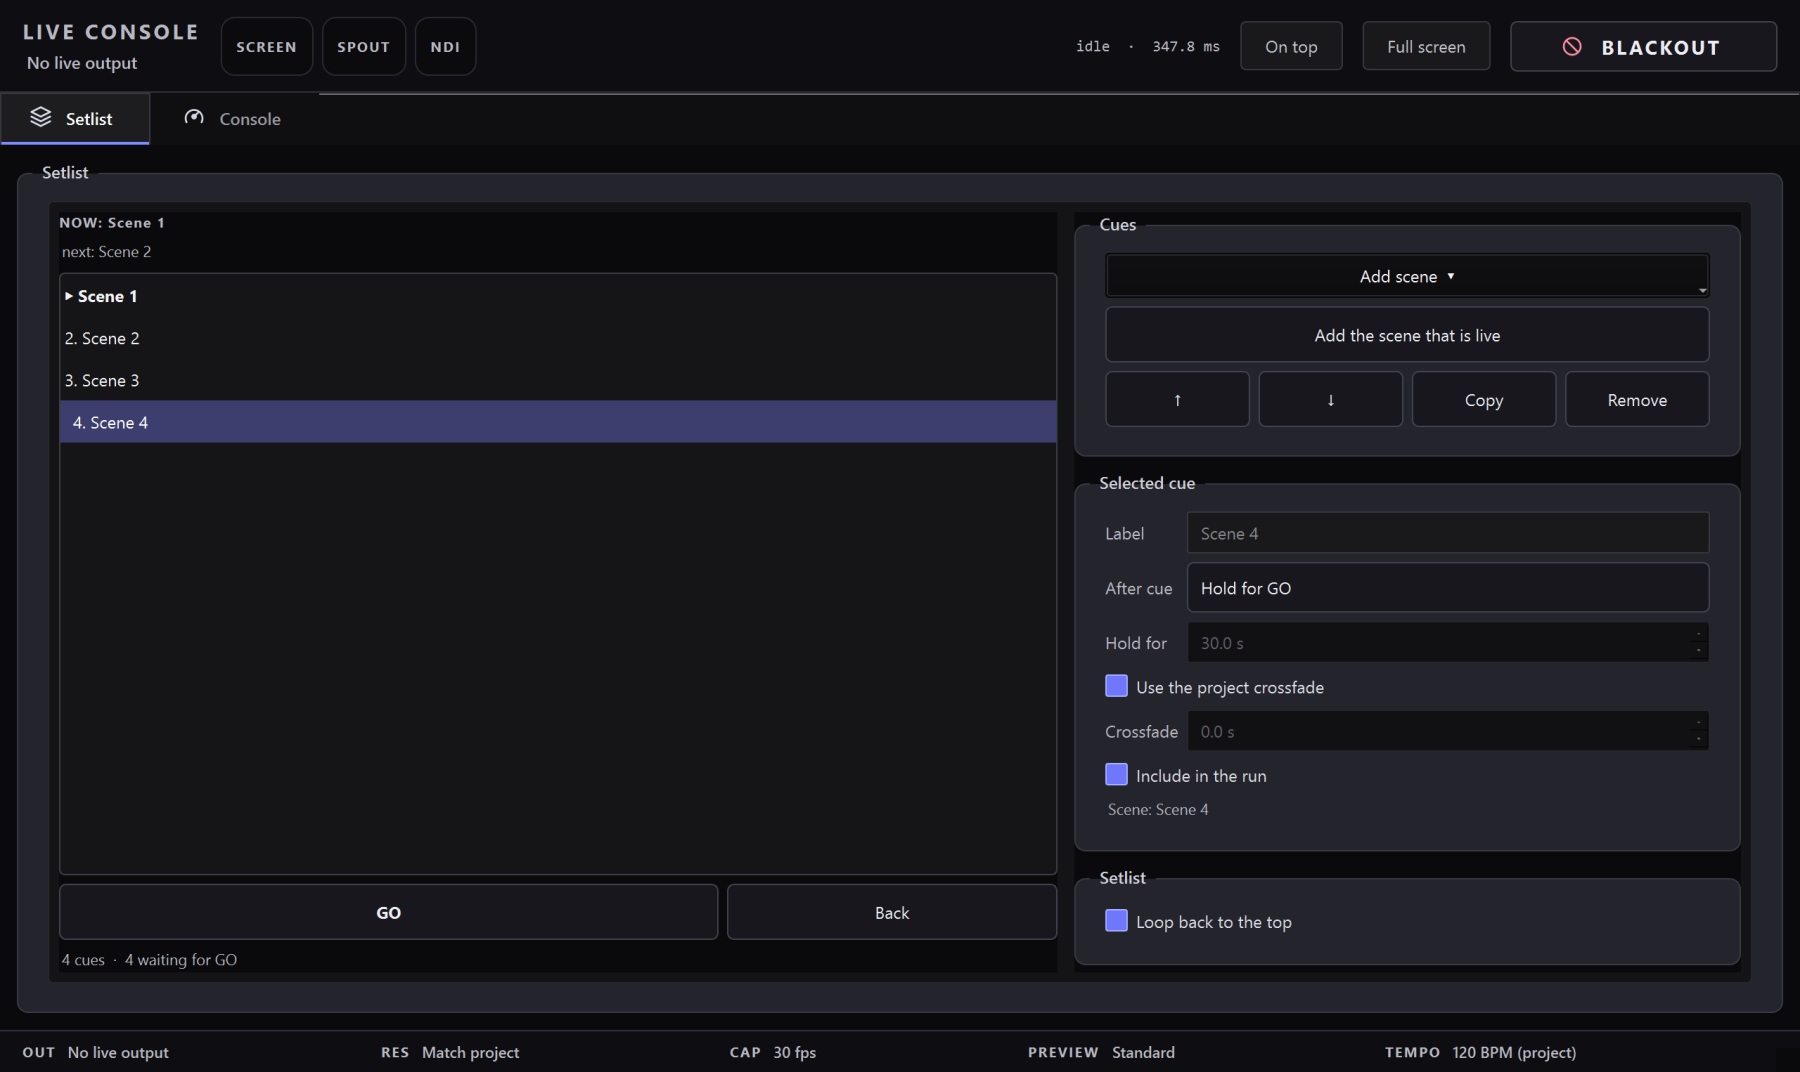Select 2. Scene 2 in the cue list
1800x1072 pixels.
pyautogui.click(x=558, y=338)
